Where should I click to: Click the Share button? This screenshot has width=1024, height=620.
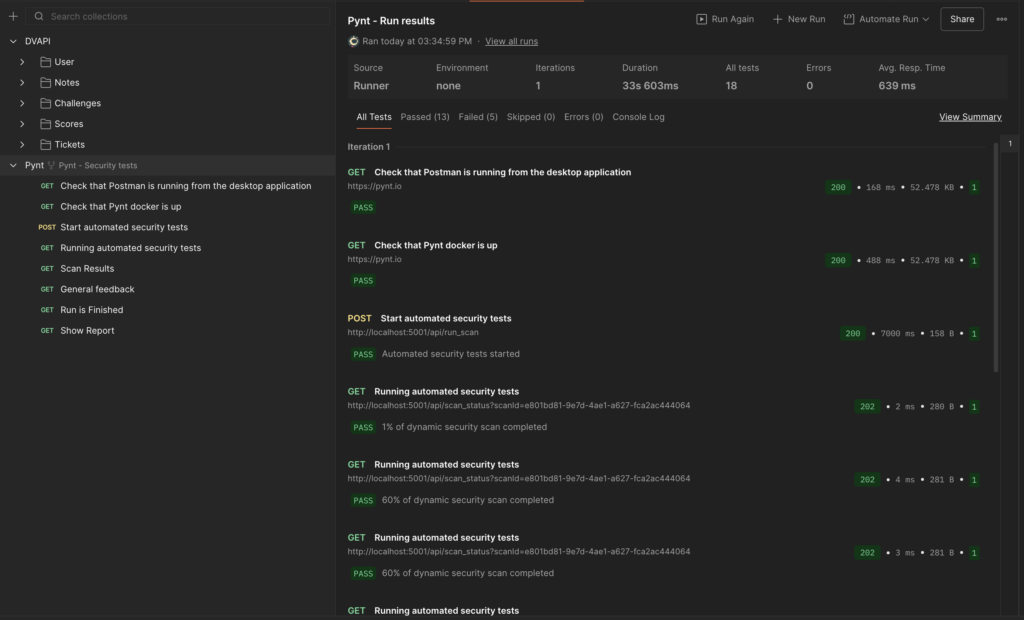pyautogui.click(x=962, y=19)
